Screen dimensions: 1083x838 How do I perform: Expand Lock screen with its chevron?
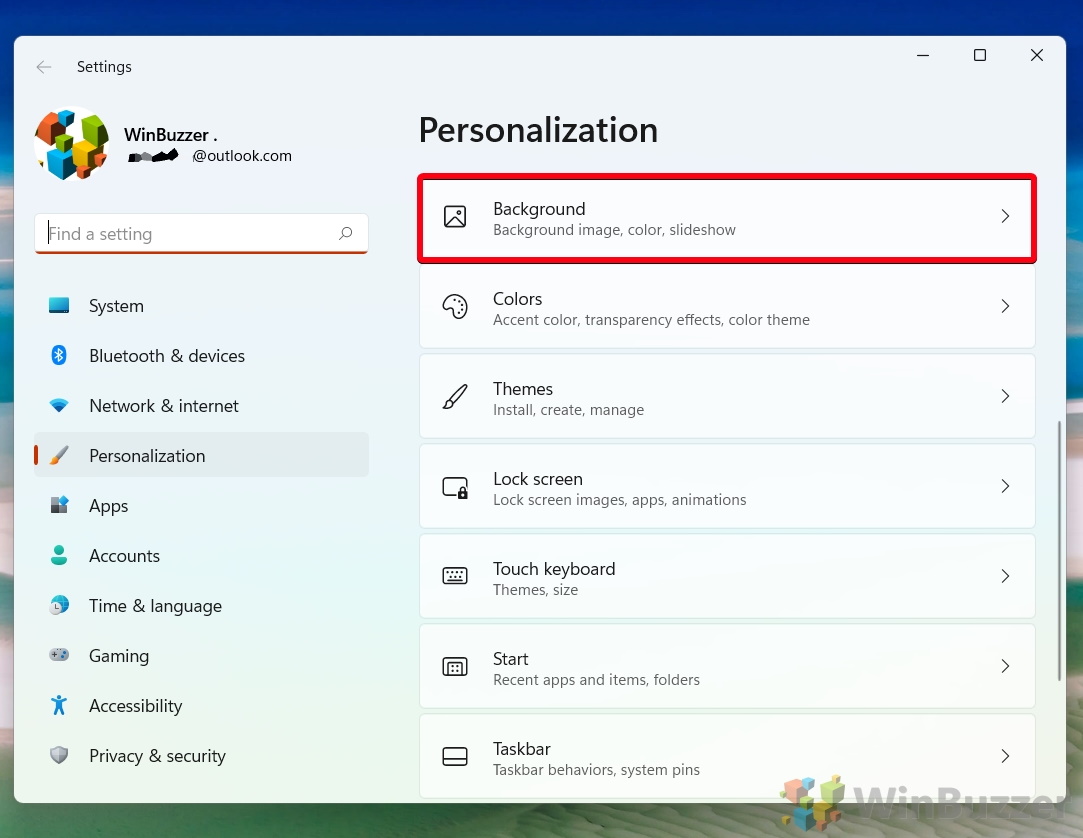pos(1005,487)
